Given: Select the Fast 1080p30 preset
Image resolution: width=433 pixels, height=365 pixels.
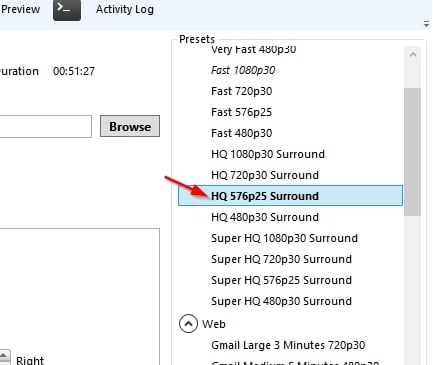Looking at the screenshot, I should pos(243,70).
